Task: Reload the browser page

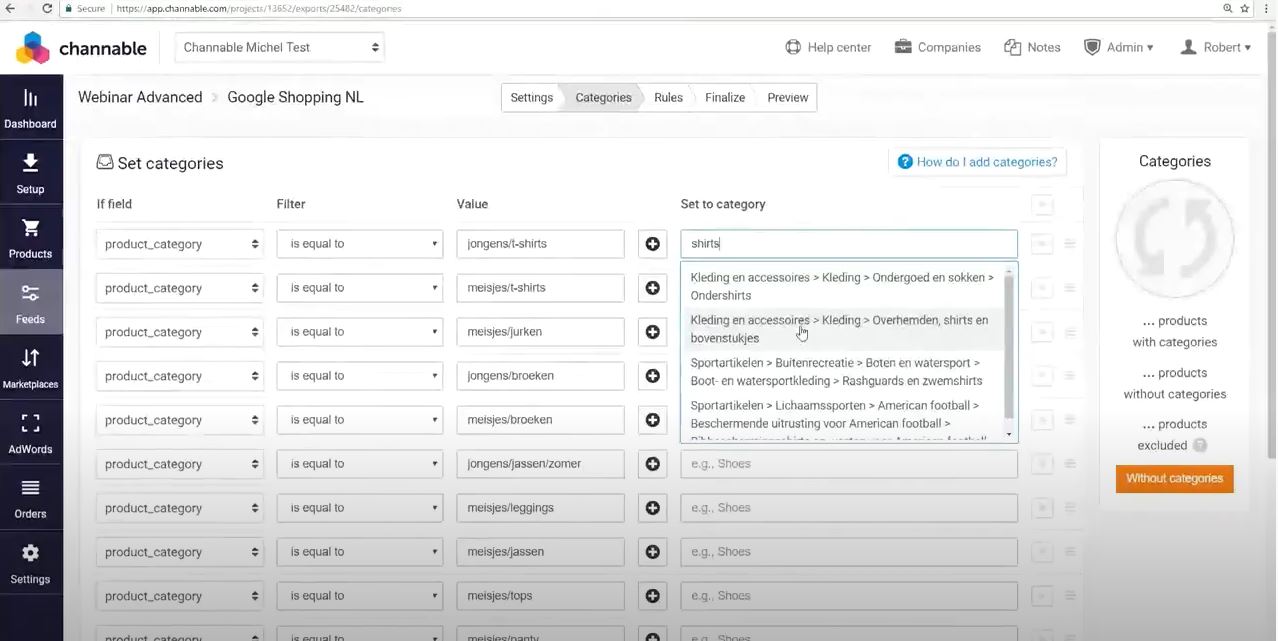Action: [47, 8]
